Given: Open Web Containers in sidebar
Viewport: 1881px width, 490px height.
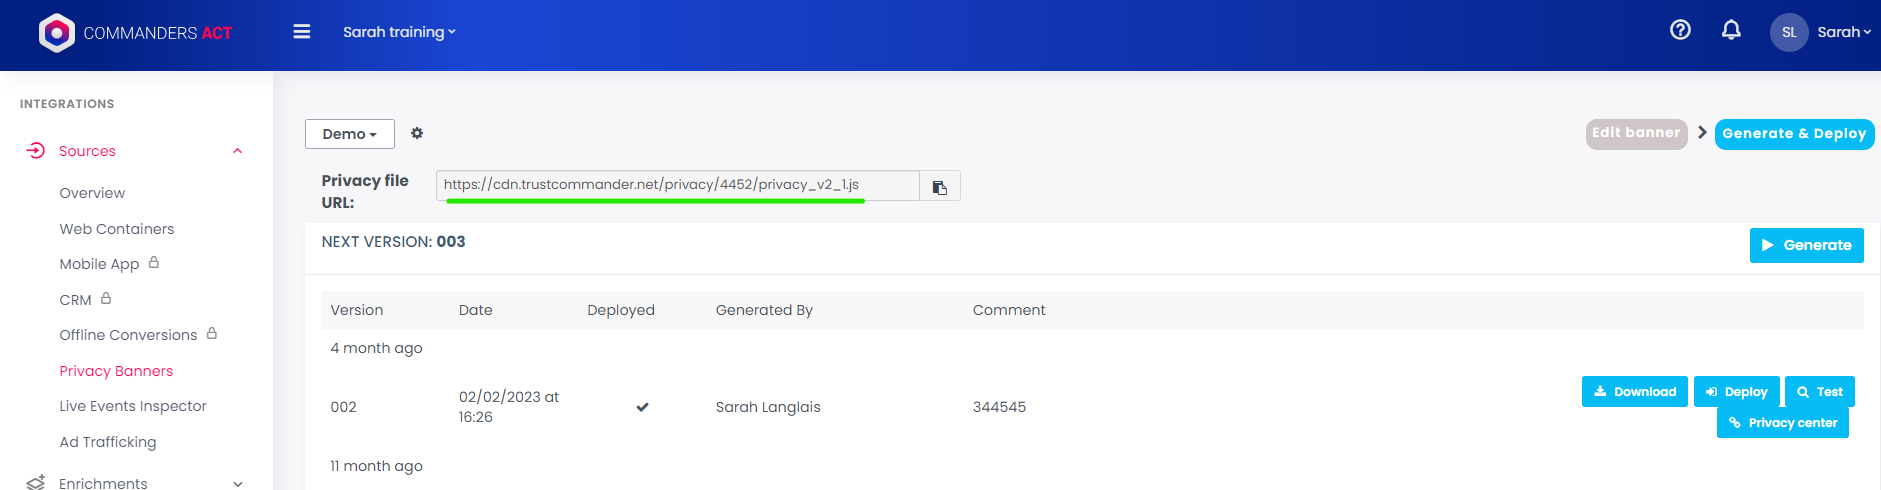Looking at the screenshot, I should pyautogui.click(x=116, y=229).
